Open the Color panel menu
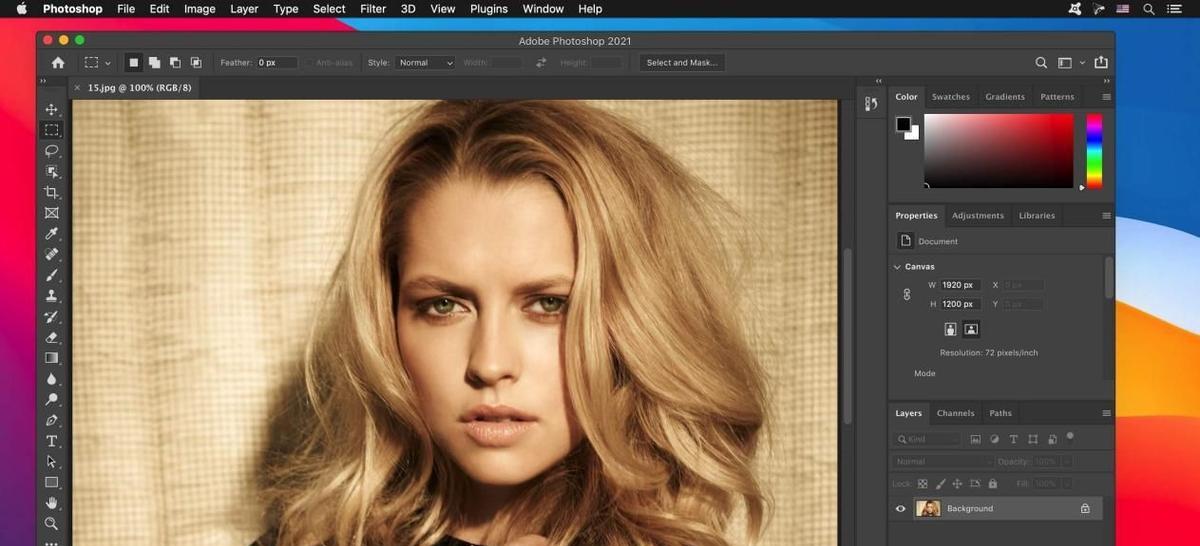Image resolution: width=1200 pixels, height=546 pixels. pyautogui.click(x=1106, y=97)
